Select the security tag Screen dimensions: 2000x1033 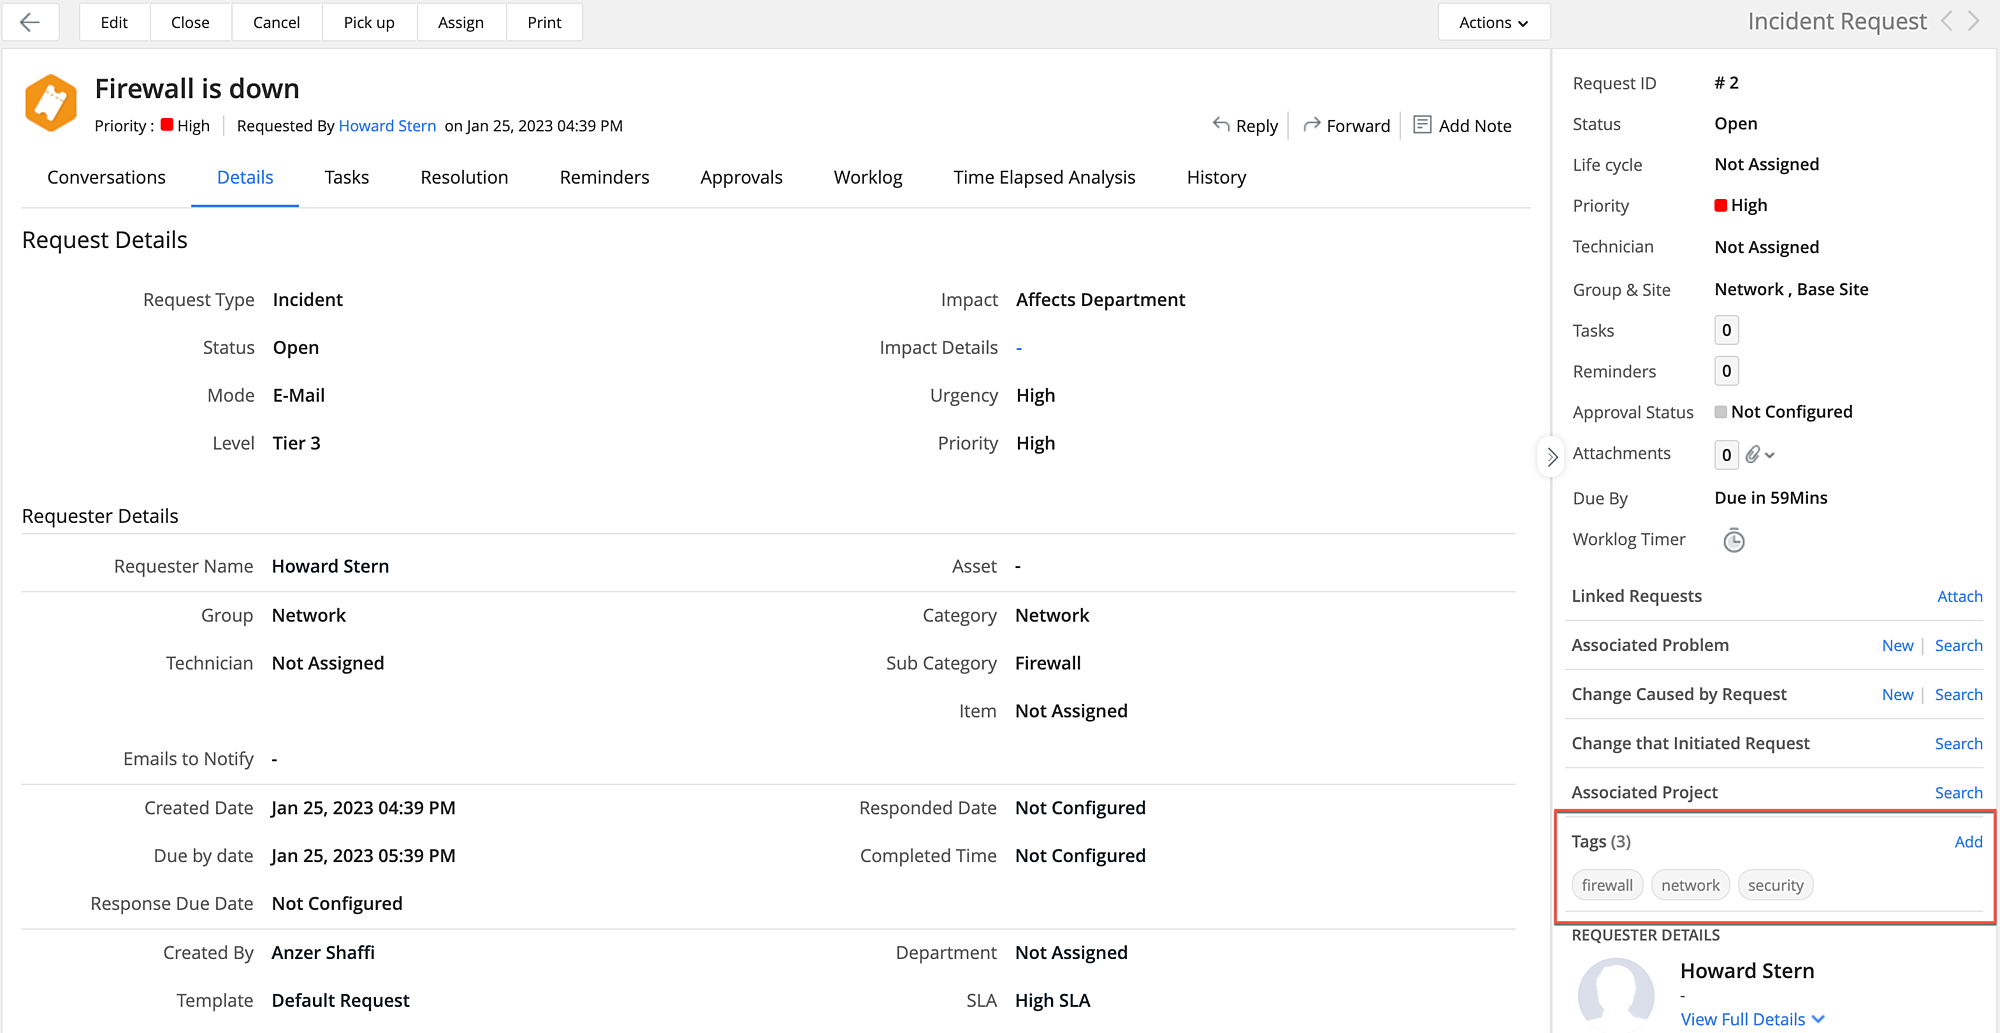click(1776, 885)
